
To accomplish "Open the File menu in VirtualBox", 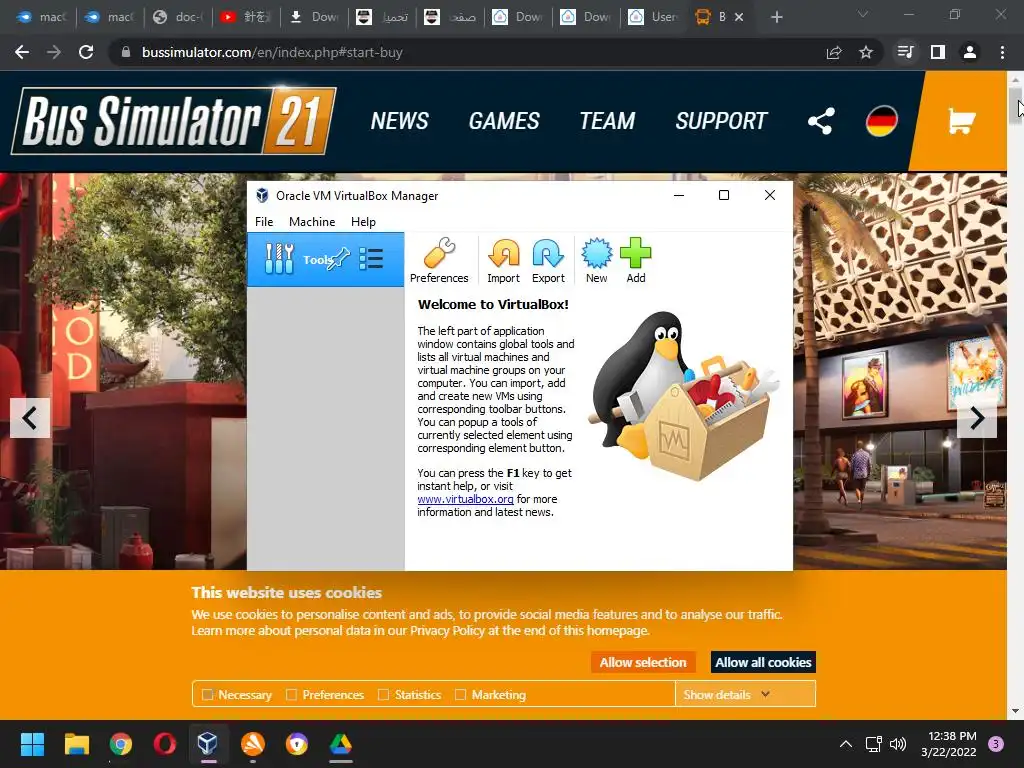I will pyautogui.click(x=264, y=221).
